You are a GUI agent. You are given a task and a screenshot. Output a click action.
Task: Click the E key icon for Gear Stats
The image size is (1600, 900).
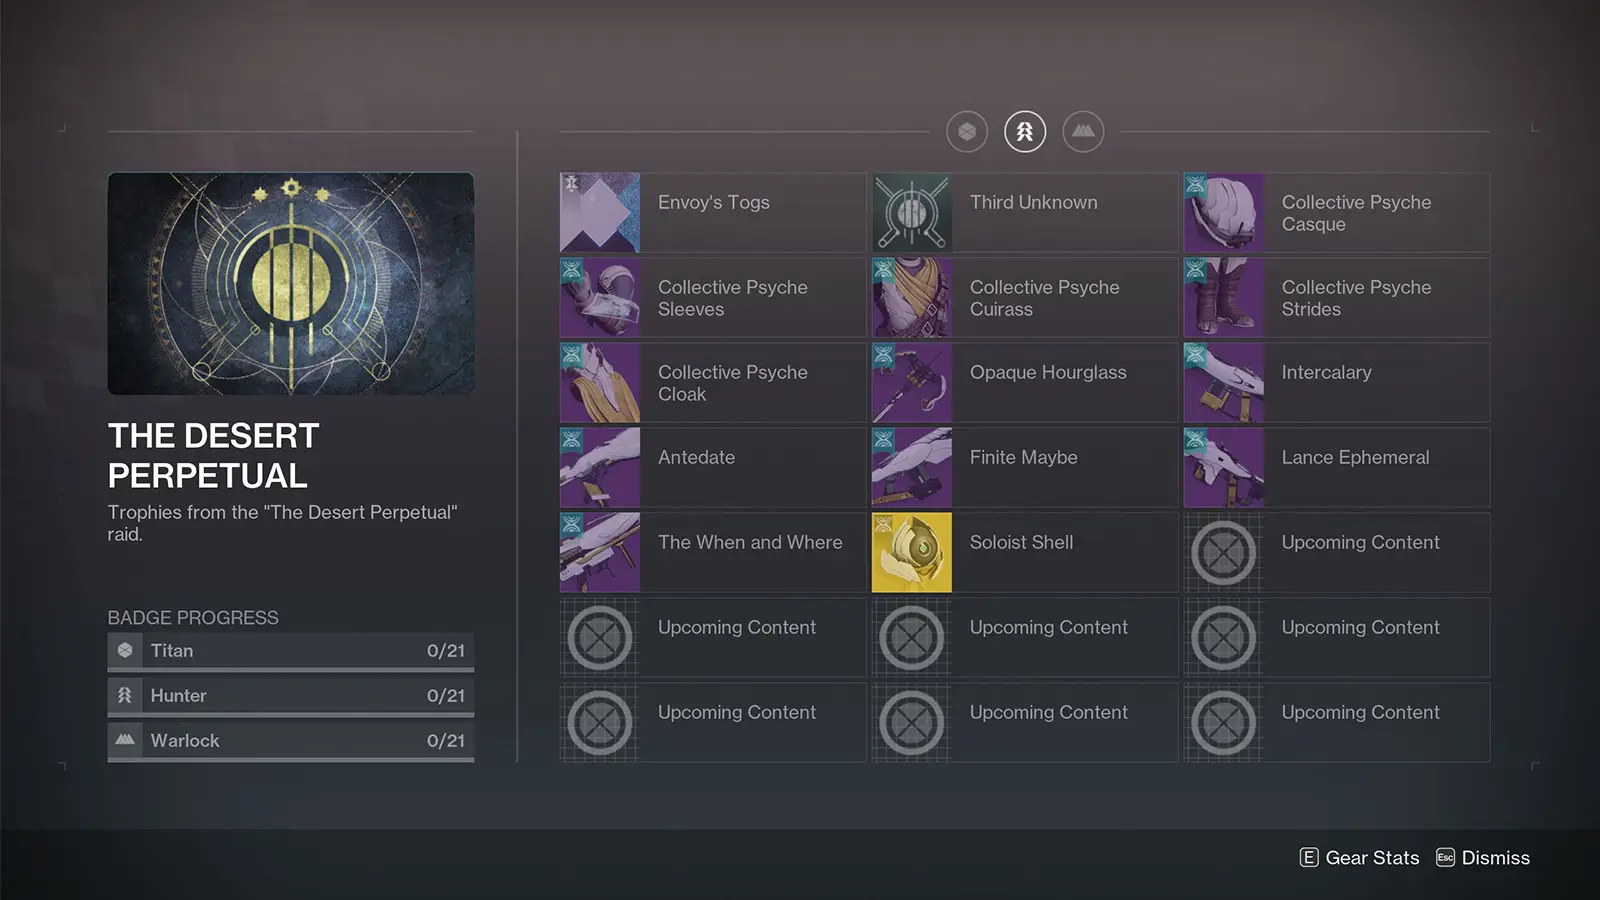[1308, 857]
